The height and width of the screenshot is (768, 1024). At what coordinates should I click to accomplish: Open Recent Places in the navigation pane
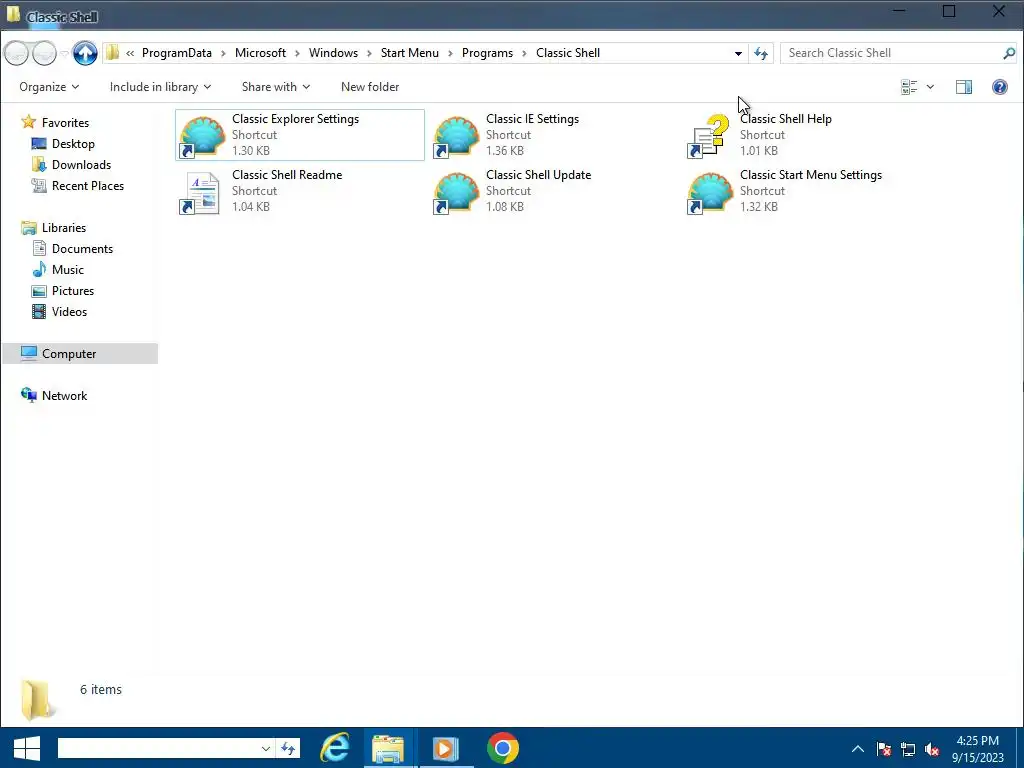[88, 185]
